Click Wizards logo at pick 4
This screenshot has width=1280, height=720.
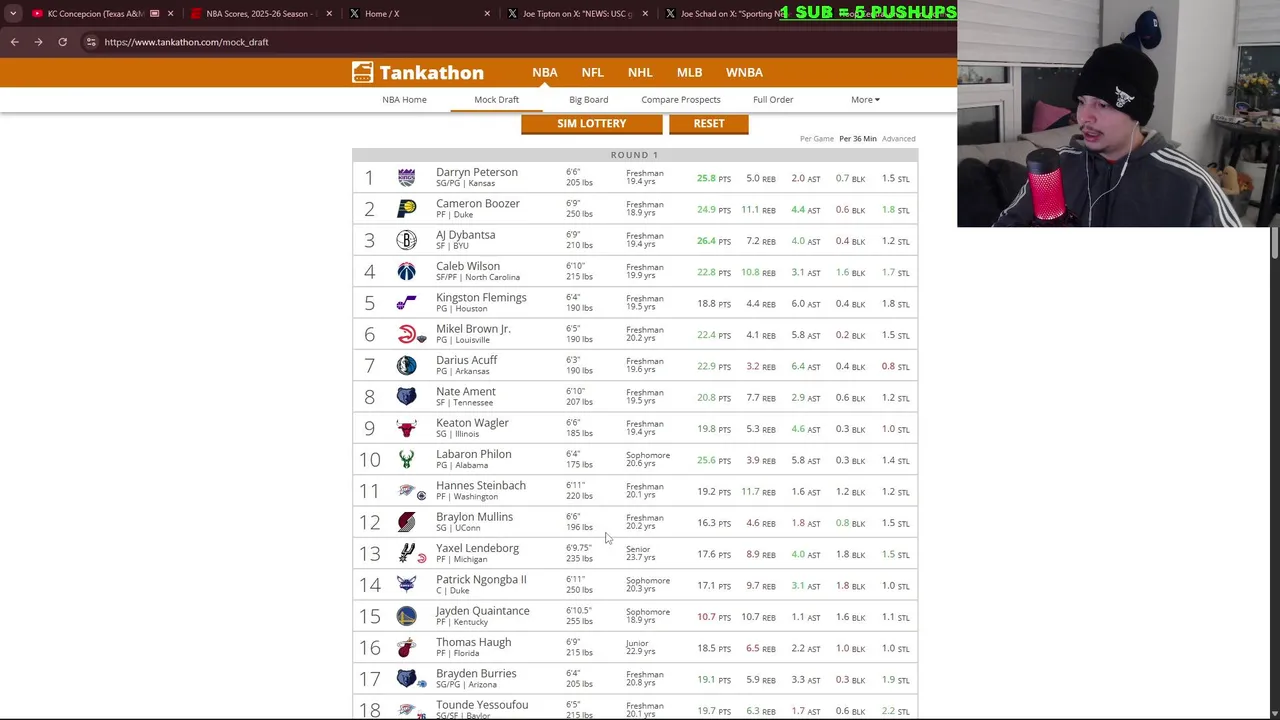pyautogui.click(x=406, y=271)
